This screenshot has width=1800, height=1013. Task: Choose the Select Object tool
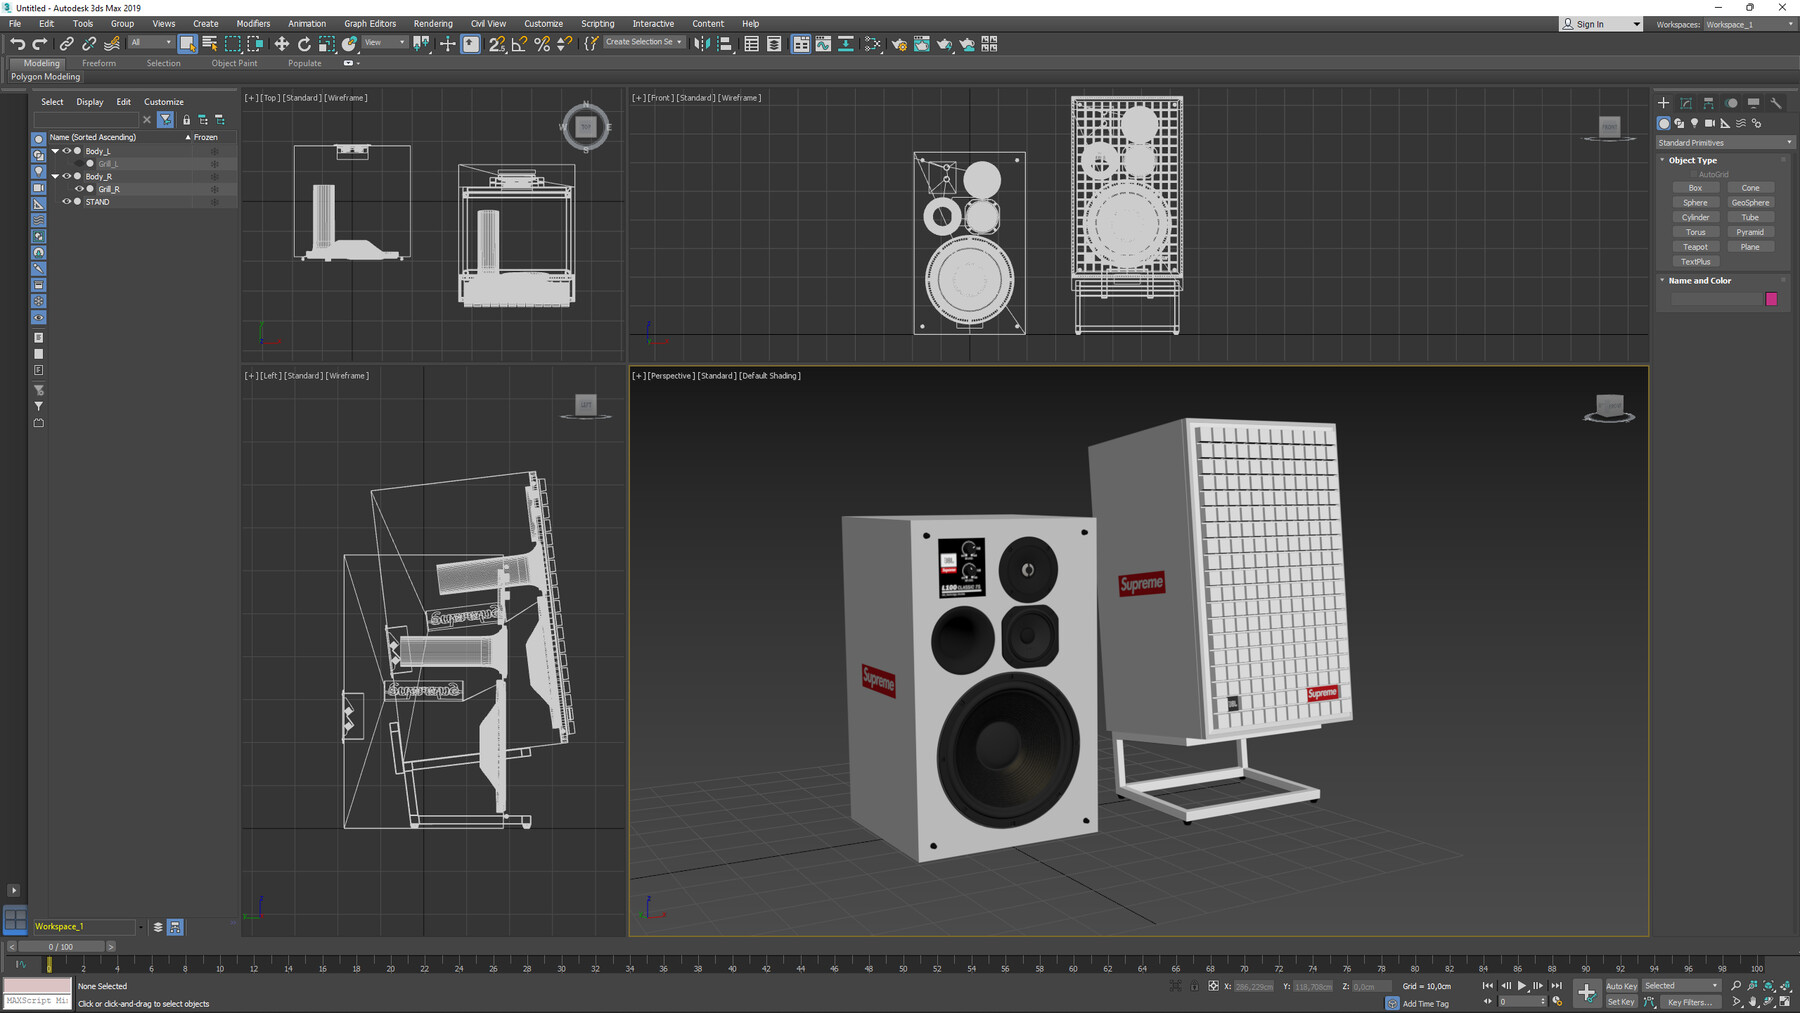(187, 44)
